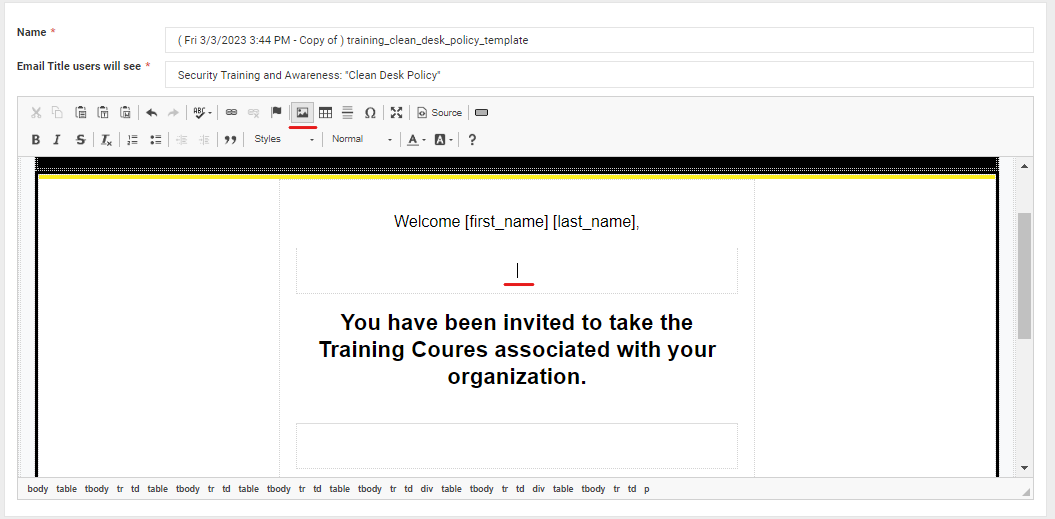Maximize the editor with the fullscreen icon
This screenshot has height=519, width=1055.
(397, 113)
